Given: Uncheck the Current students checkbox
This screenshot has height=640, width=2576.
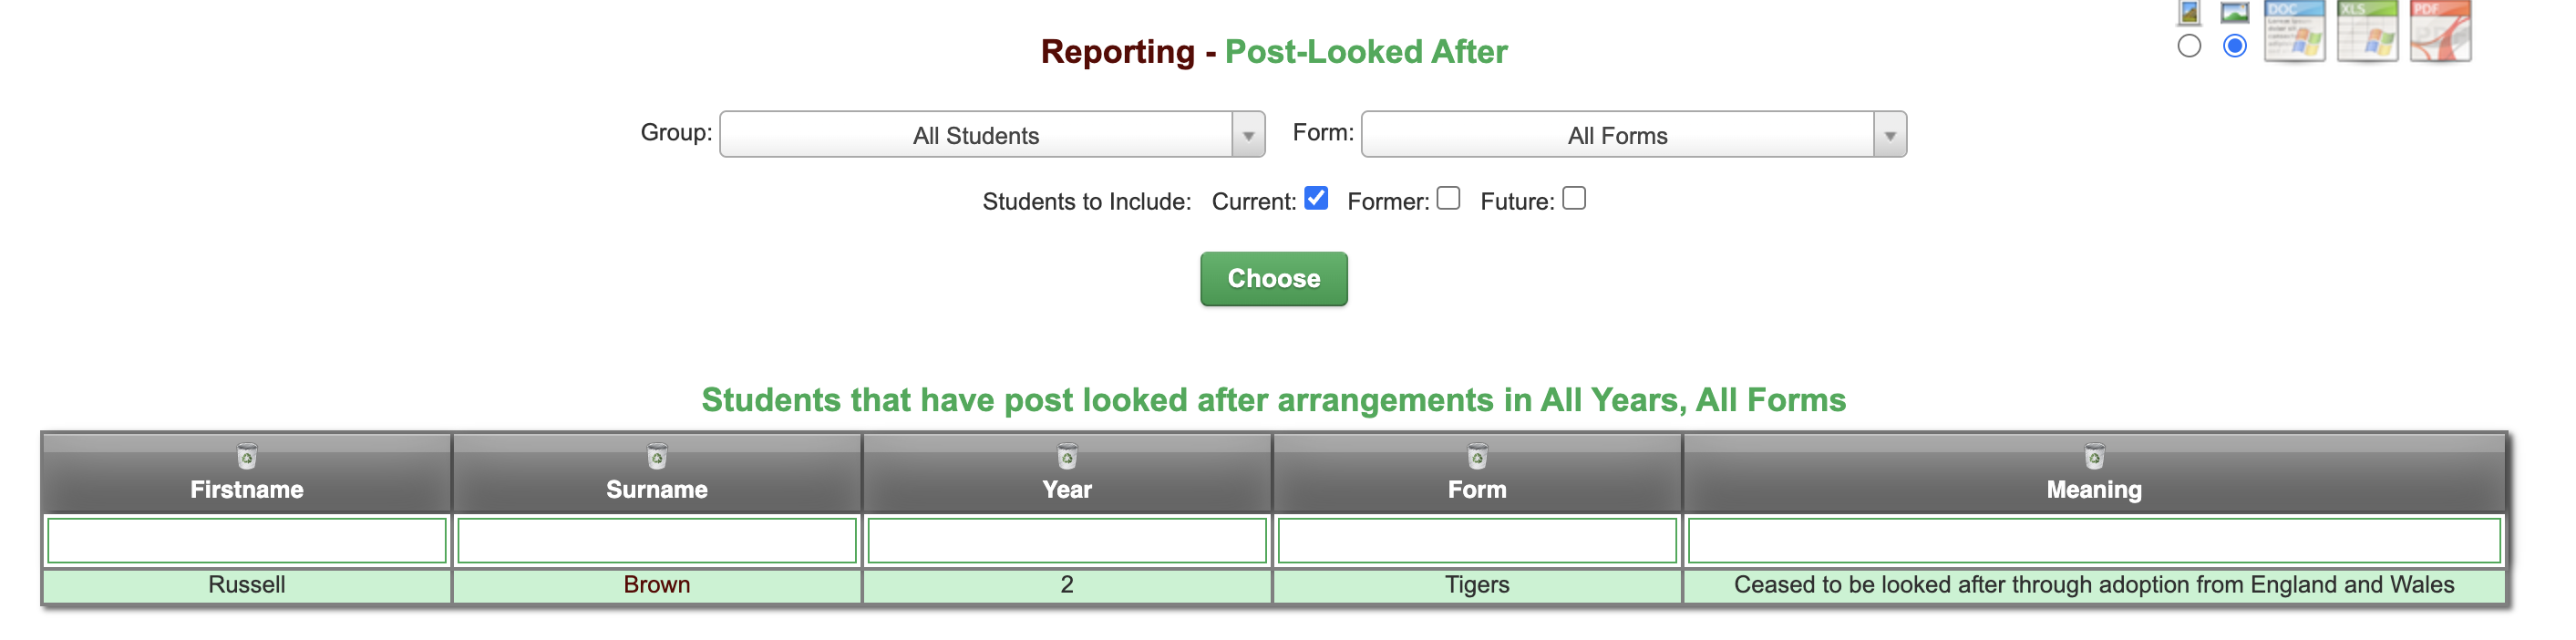Looking at the screenshot, I should pyautogui.click(x=1316, y=198).
